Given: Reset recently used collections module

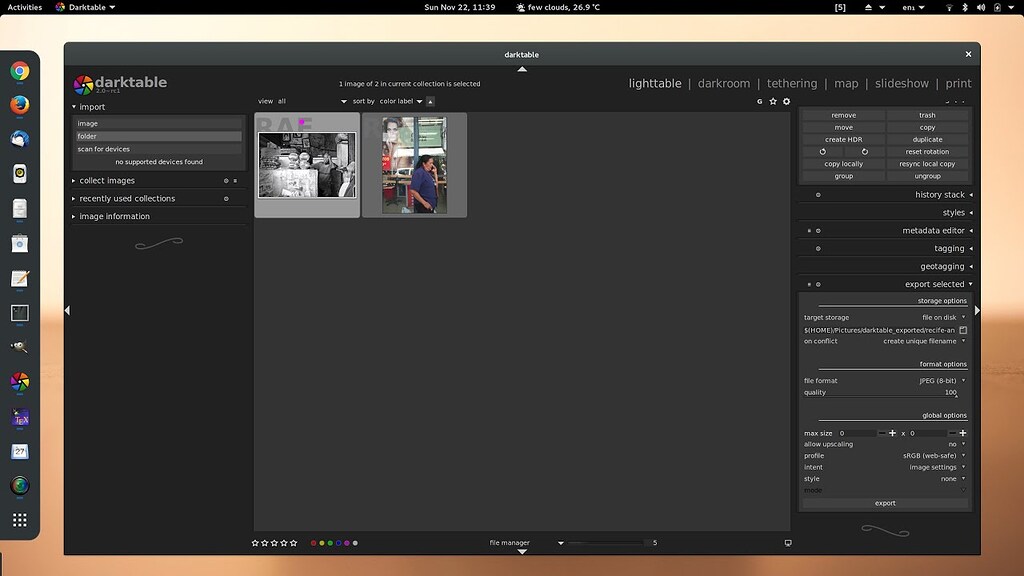Looking at the screenshot, I should 226,199.
